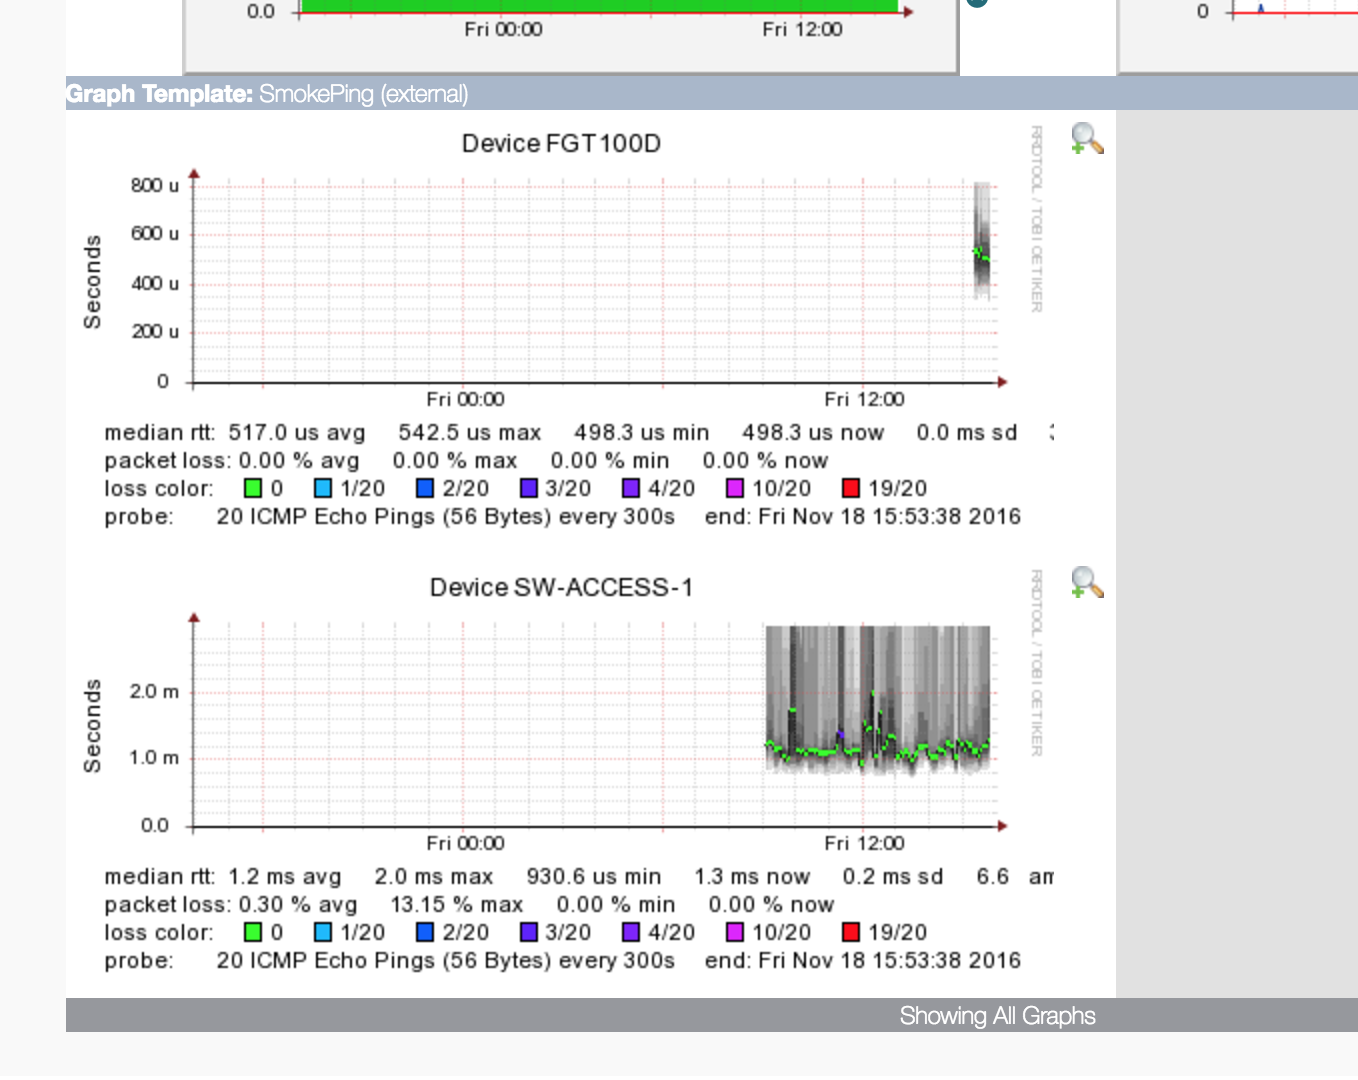
Task: Click the 'Device SW-ACCESS-1' graph title
Action: 561,588
